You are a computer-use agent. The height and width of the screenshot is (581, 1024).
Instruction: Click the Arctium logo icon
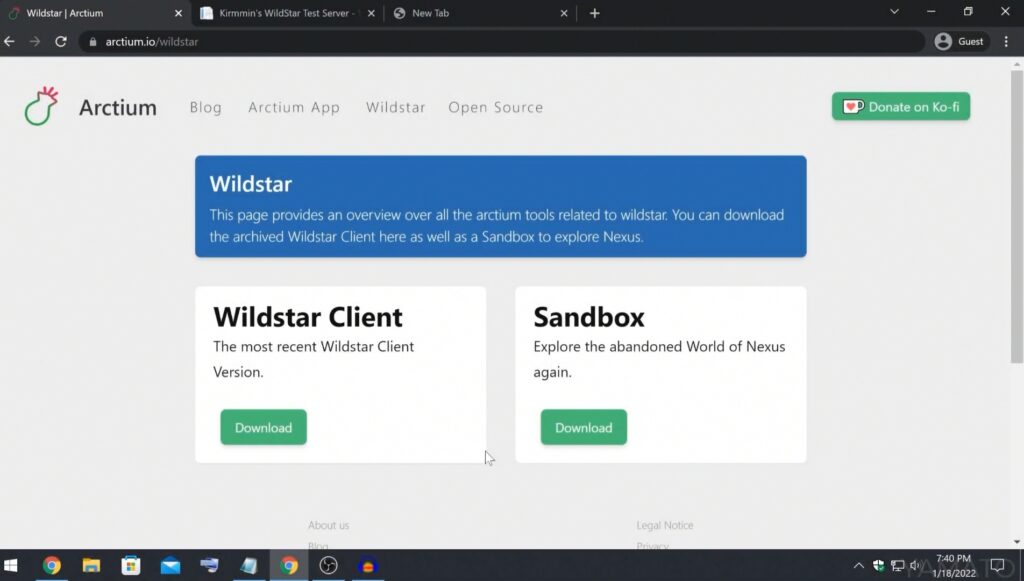coord(41,106)
